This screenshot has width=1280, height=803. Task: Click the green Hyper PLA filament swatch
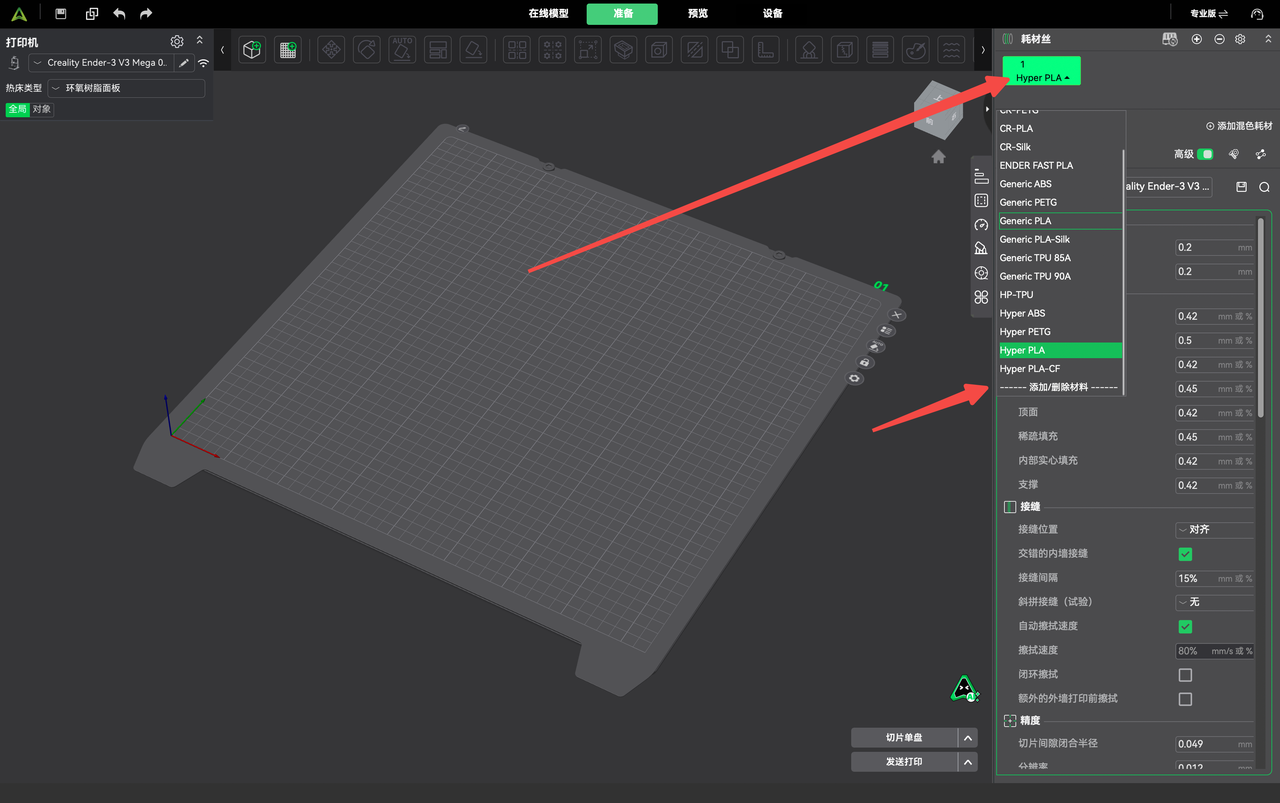click(x=1042, y=71)
